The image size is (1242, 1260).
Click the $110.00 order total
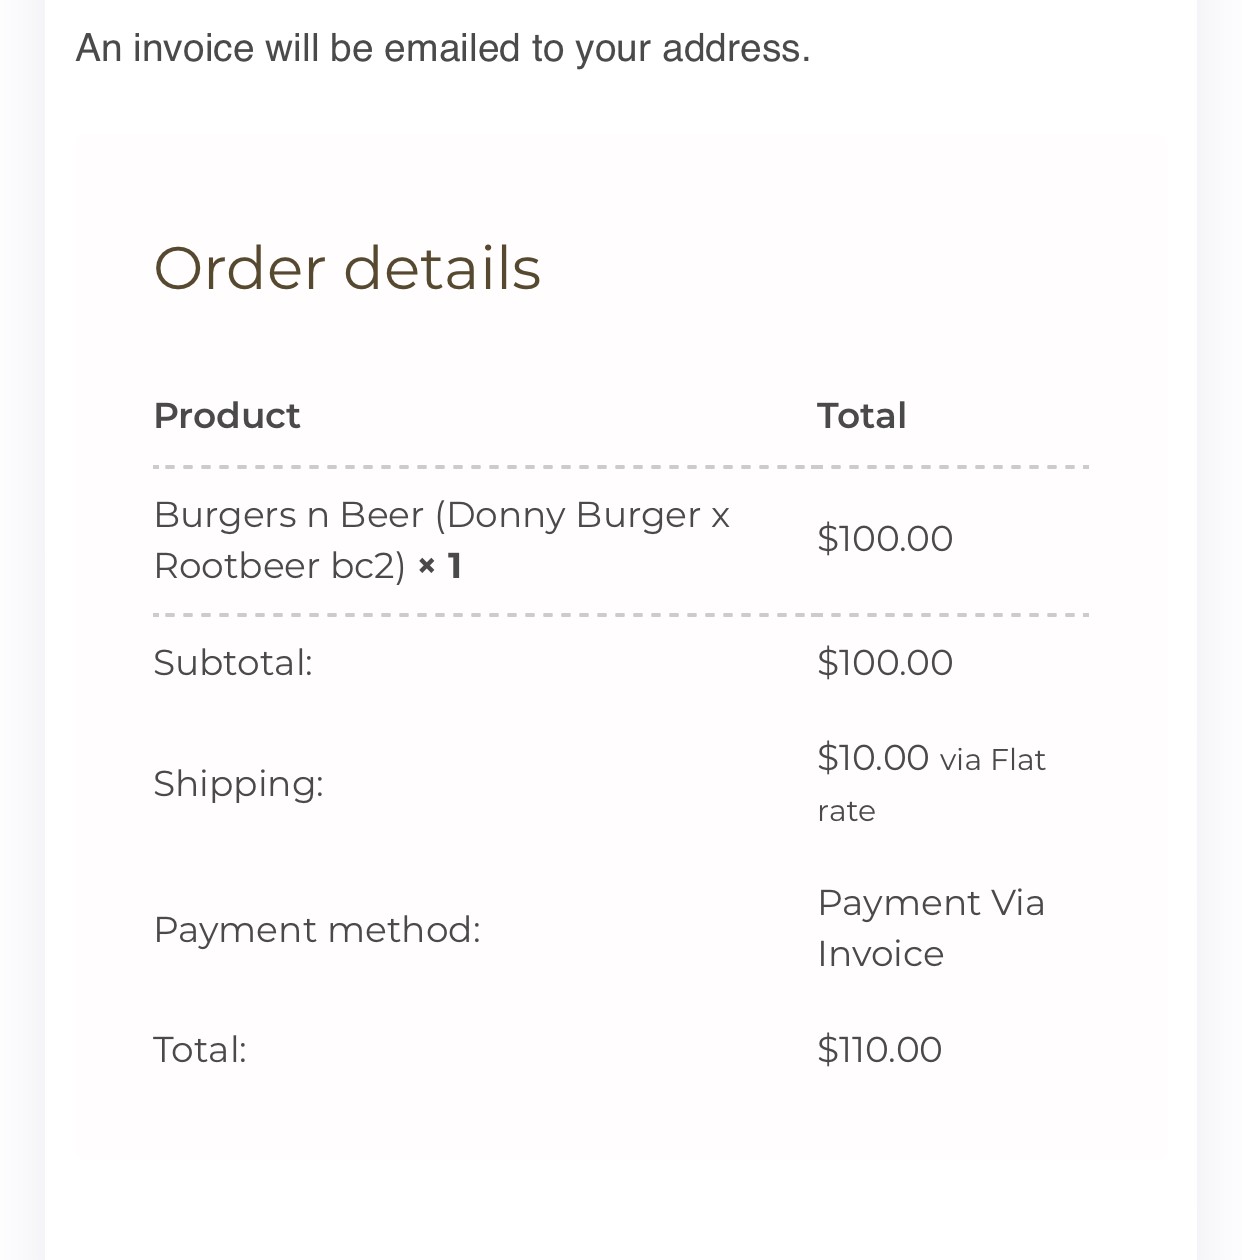point(879,1050)
